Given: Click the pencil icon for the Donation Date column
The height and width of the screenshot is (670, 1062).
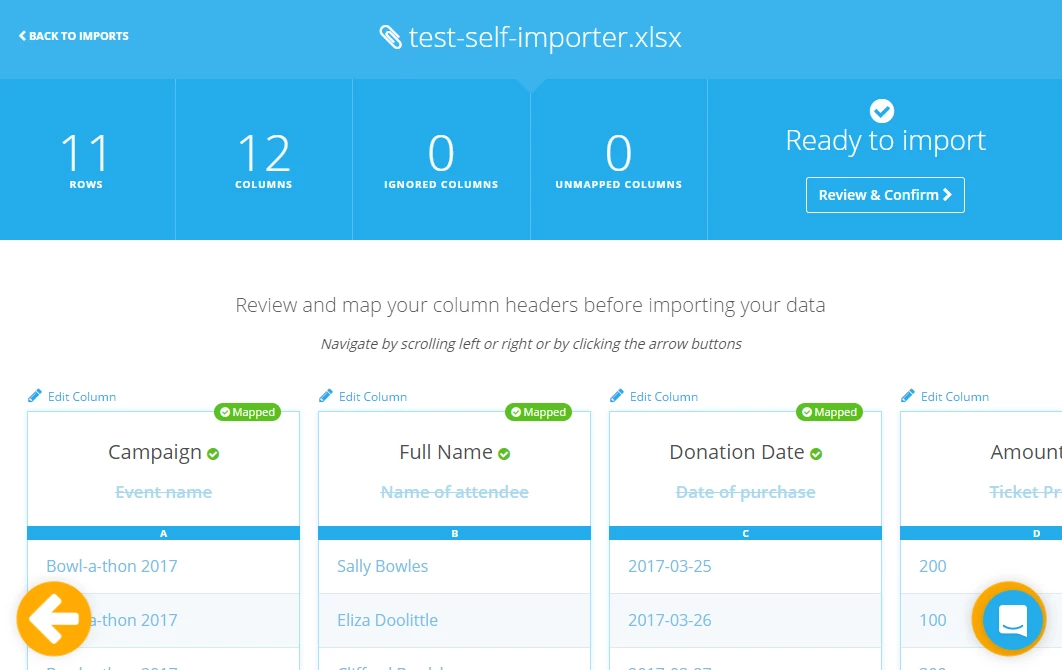Looking at the screenshot, I should click(616, 395).
